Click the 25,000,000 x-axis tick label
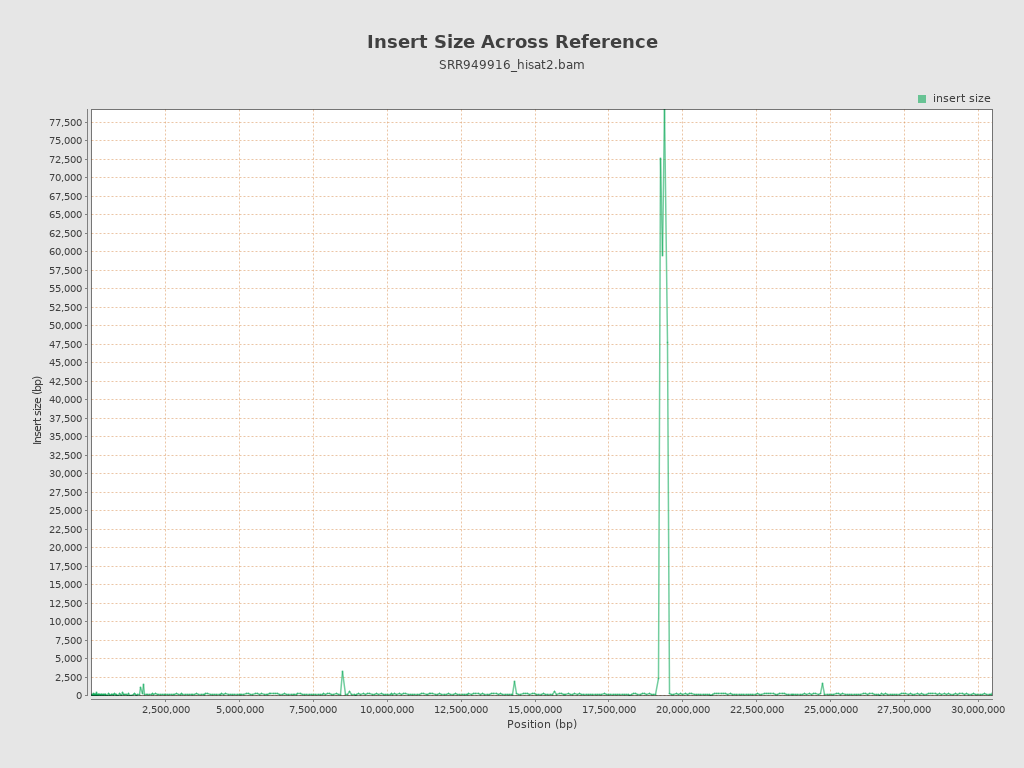The height and width of the screenshot is (768, 1024). point(830,710)
